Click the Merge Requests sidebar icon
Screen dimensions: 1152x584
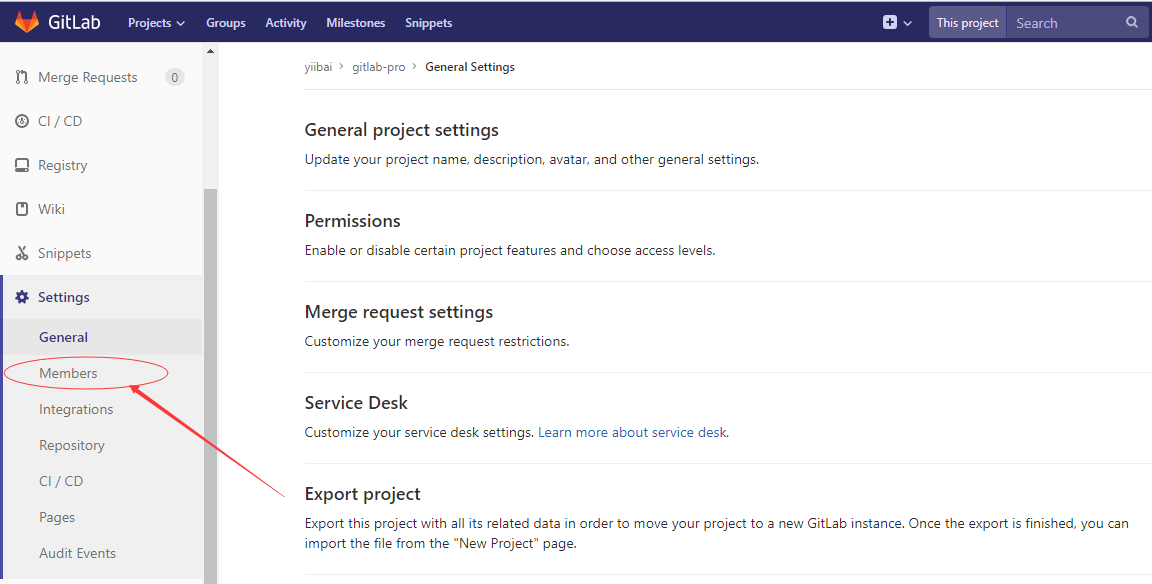tap(22, 77)
